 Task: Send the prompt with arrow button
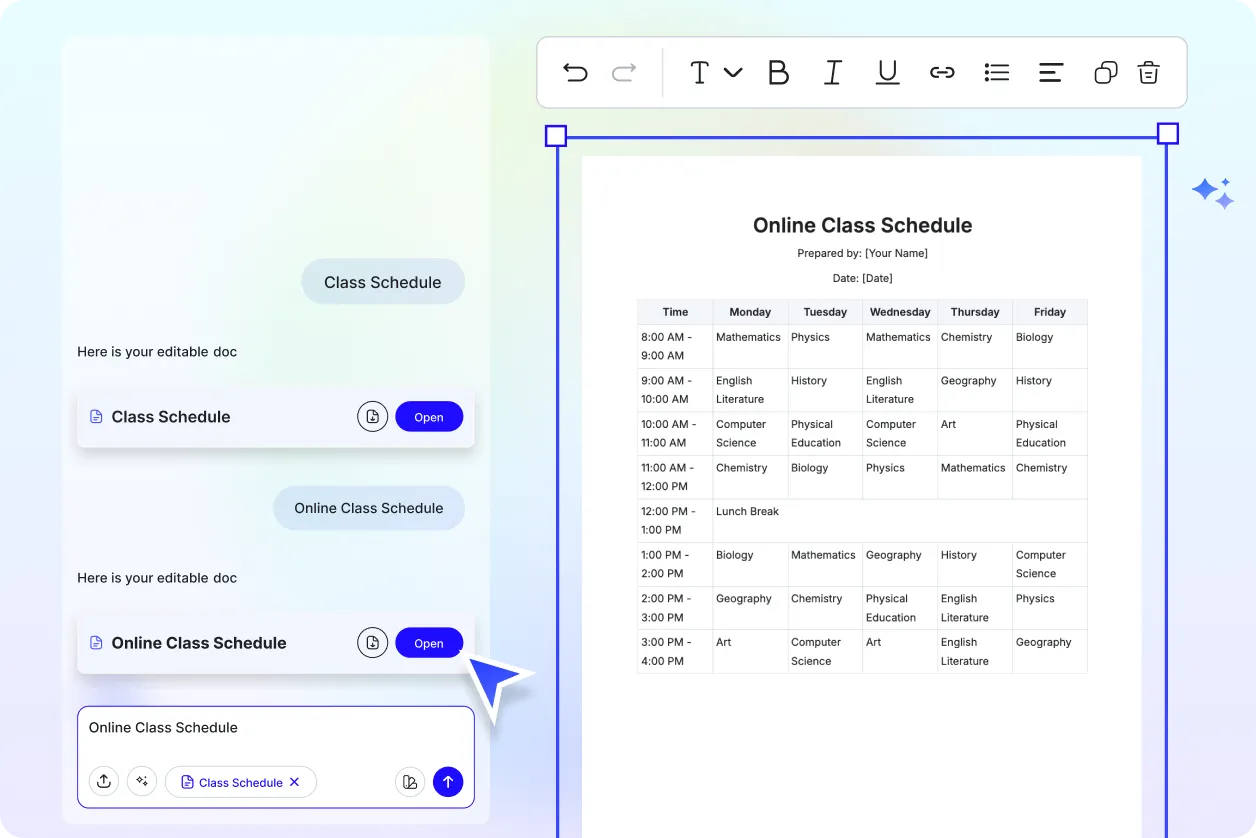point(448,782)
